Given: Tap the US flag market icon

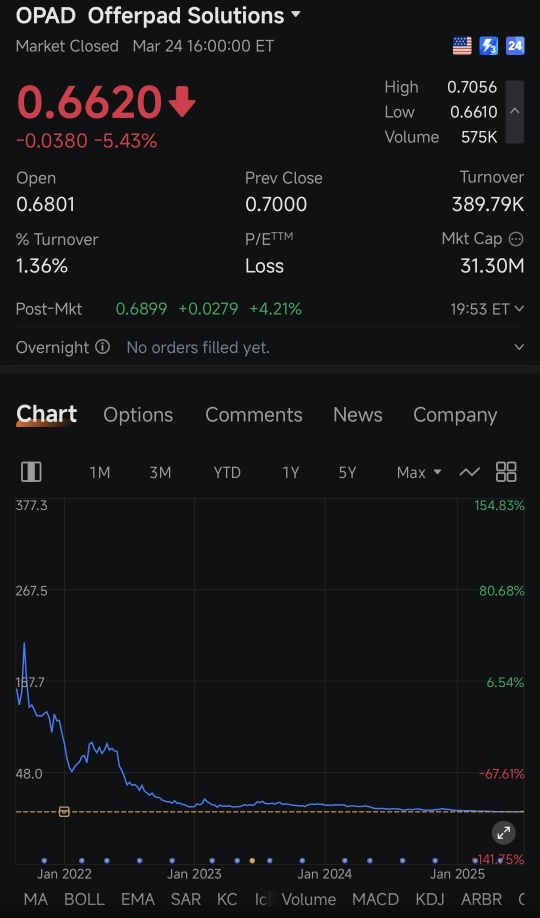Looking at the screenshot, I should [x=462, y=46].
